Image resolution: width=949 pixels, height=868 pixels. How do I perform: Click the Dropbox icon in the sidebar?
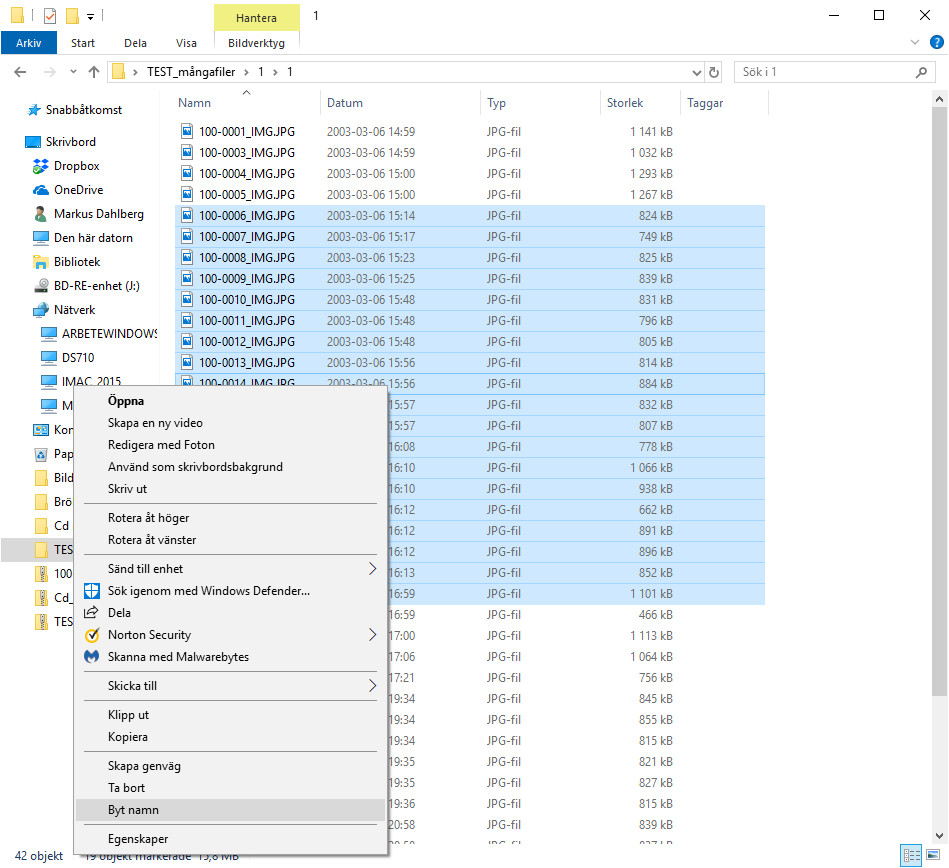[41, 166]
